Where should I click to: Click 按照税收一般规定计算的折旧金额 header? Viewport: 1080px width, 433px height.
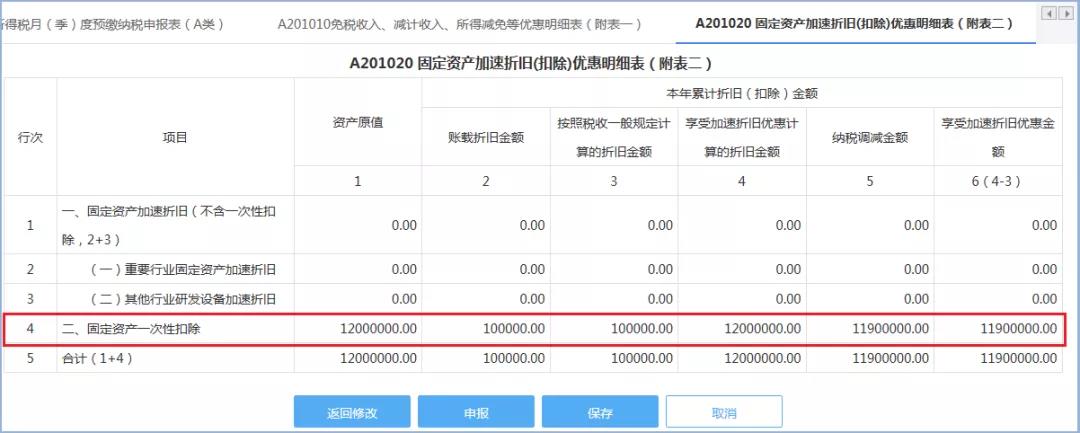click(x=614, y=137)
